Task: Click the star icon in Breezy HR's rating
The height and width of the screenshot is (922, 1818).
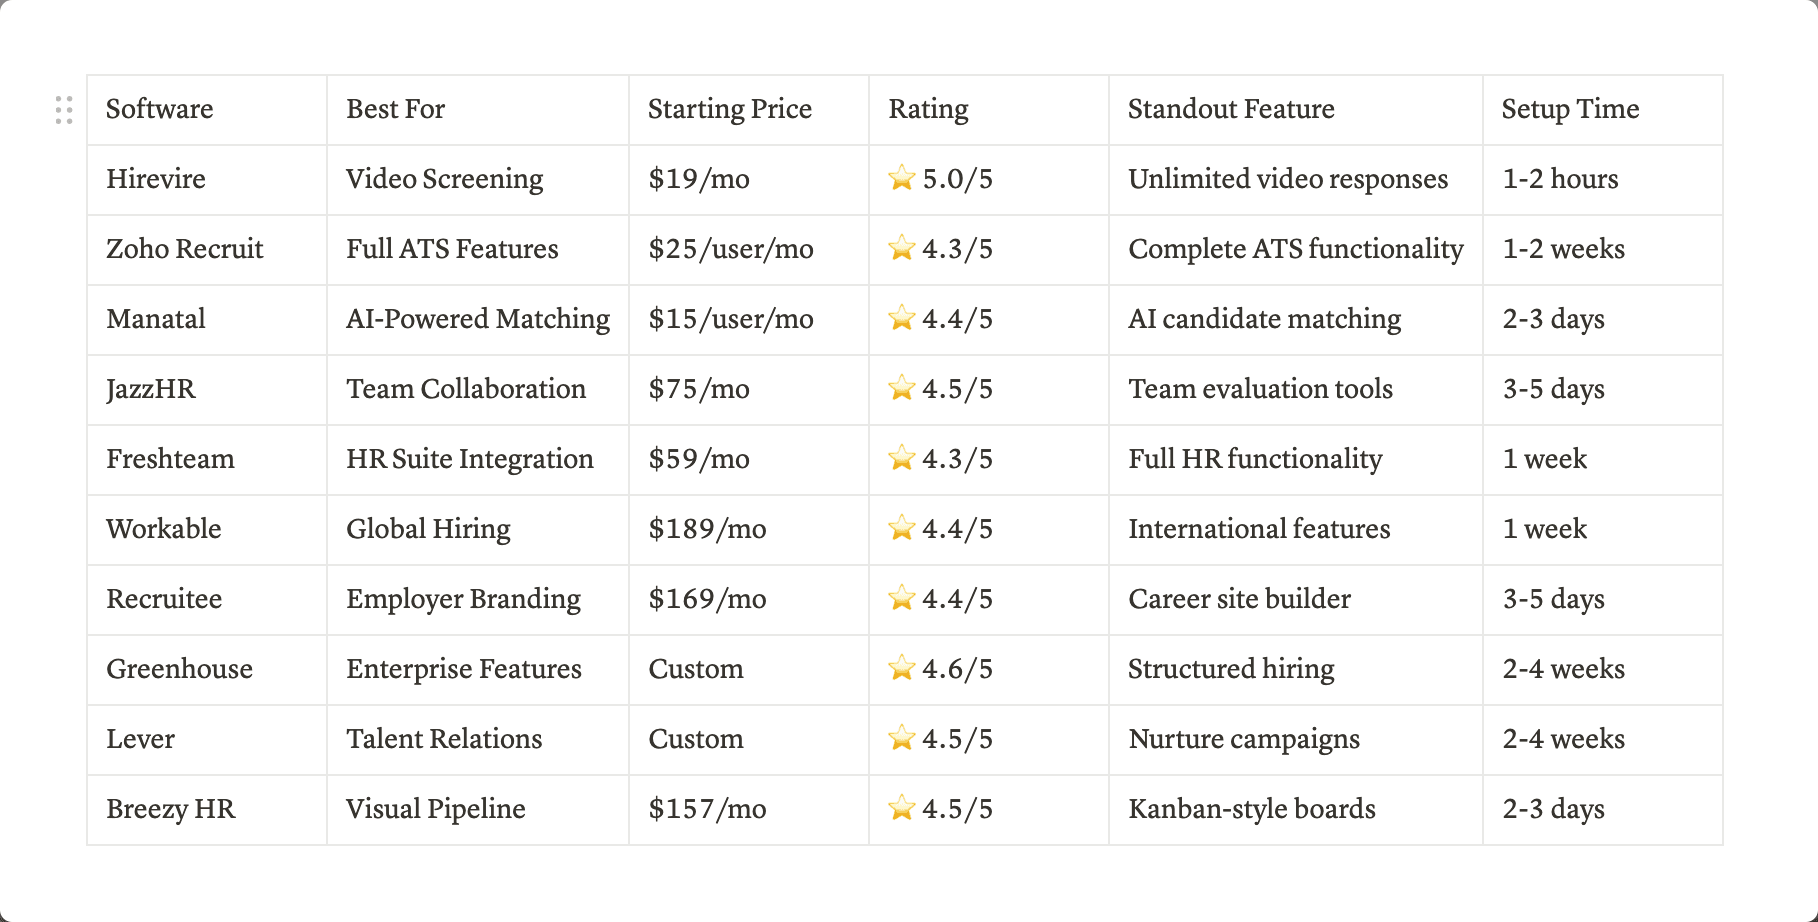Action: pos(902,808)
